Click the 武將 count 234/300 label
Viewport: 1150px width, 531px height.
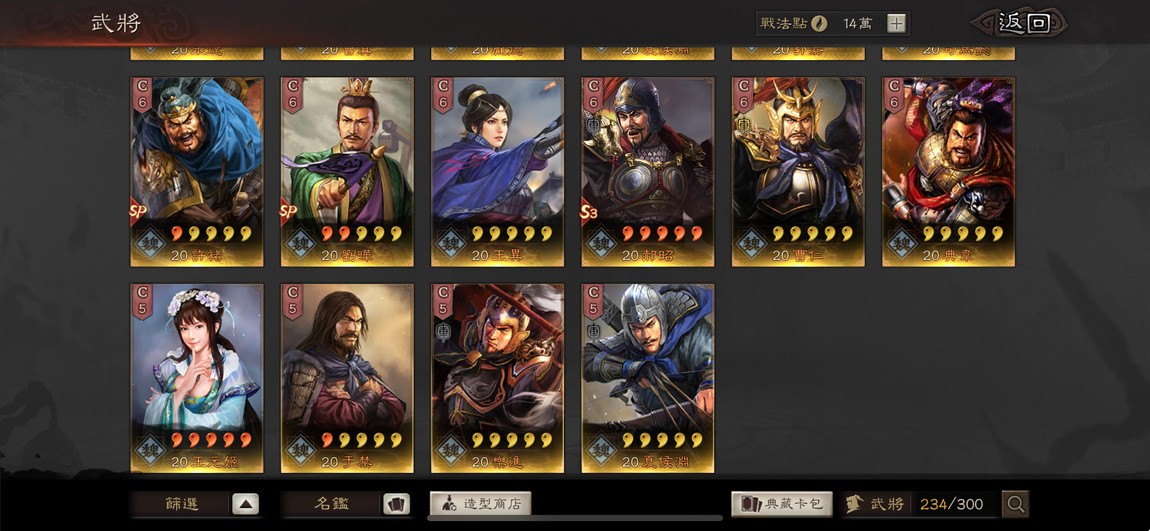tap(951, 504)
